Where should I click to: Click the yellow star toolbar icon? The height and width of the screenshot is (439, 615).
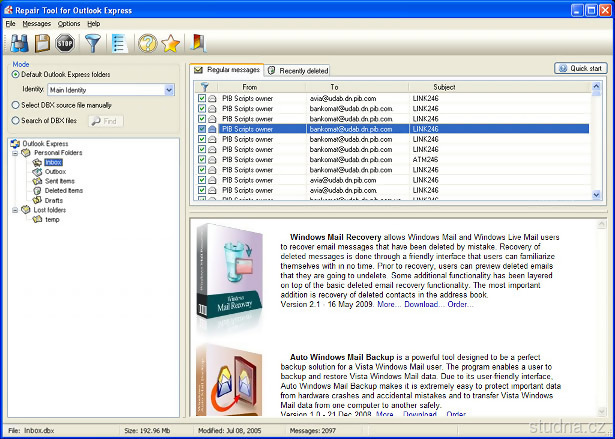tap(171, 43)
